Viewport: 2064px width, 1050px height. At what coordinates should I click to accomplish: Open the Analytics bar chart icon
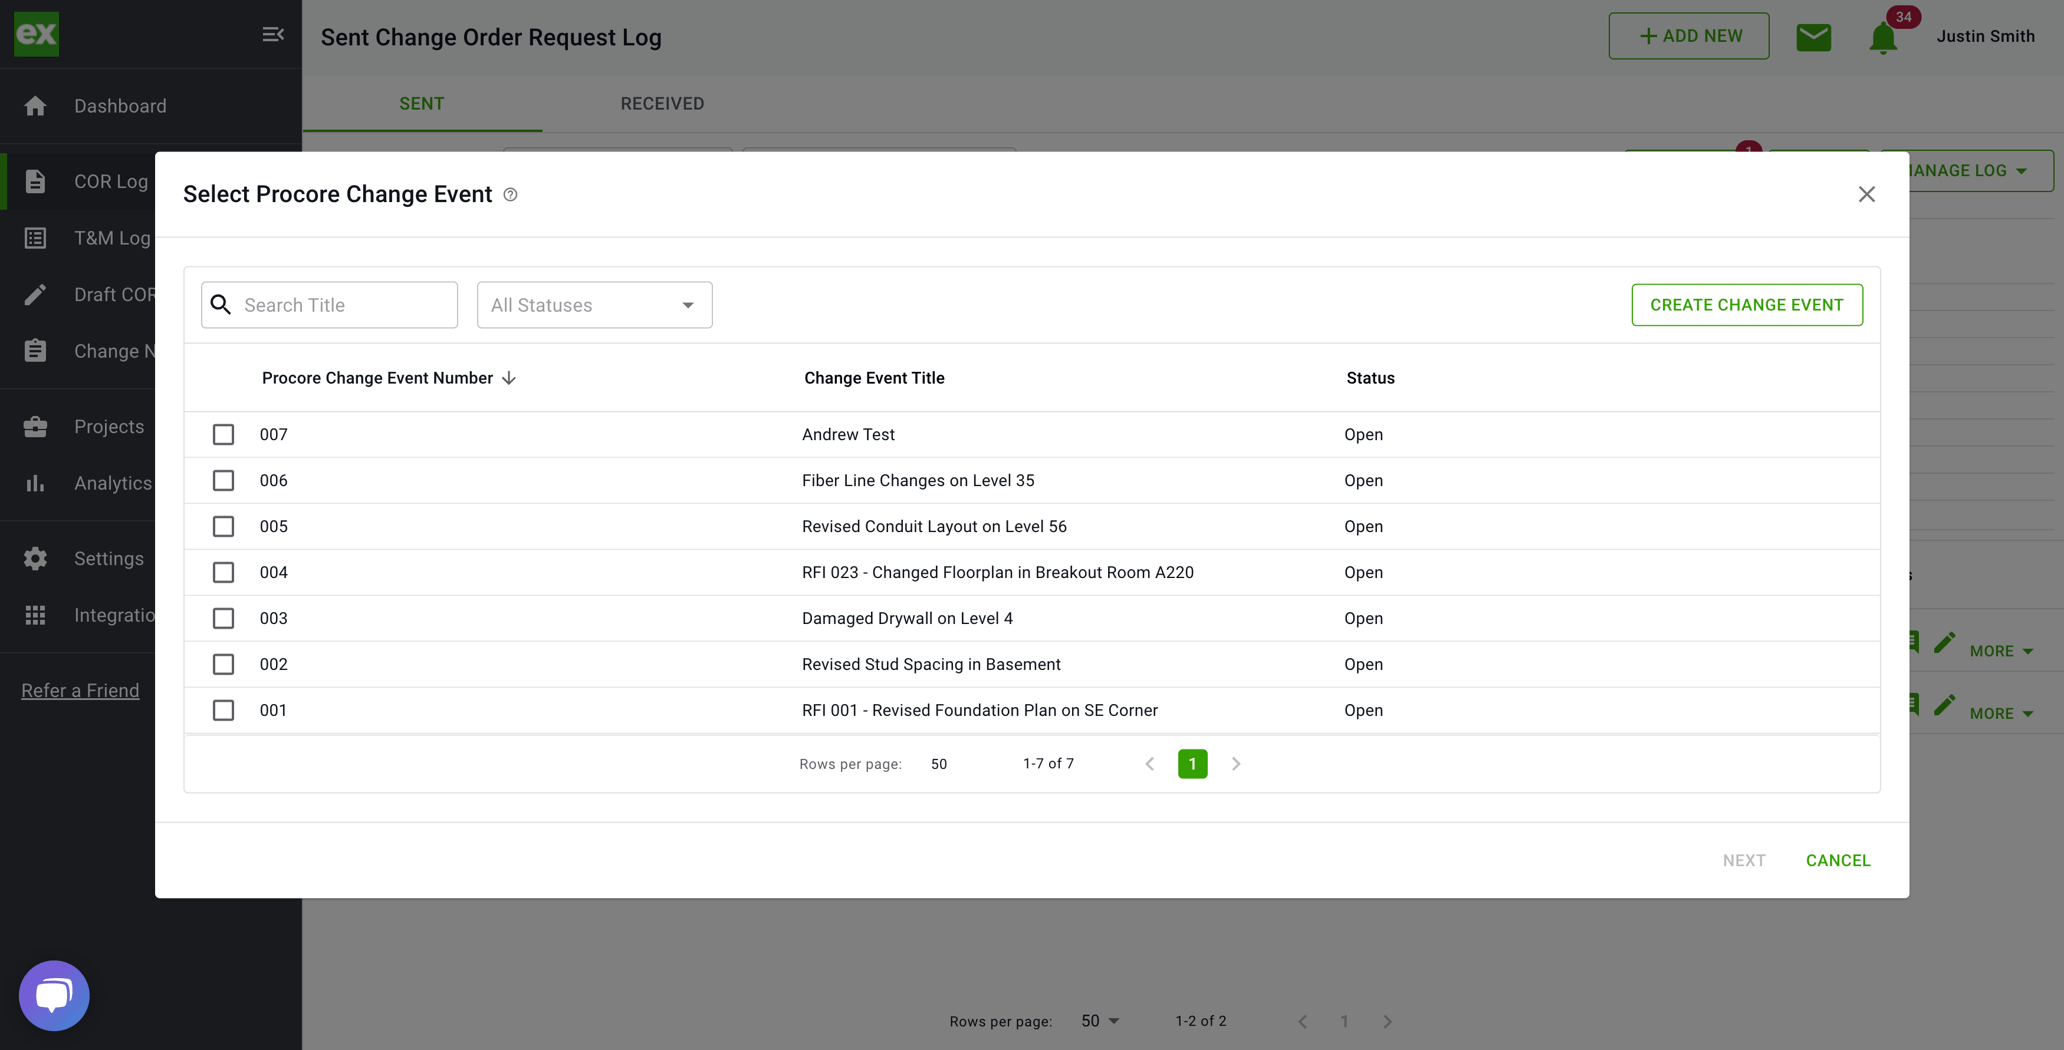tap(36, 483)
